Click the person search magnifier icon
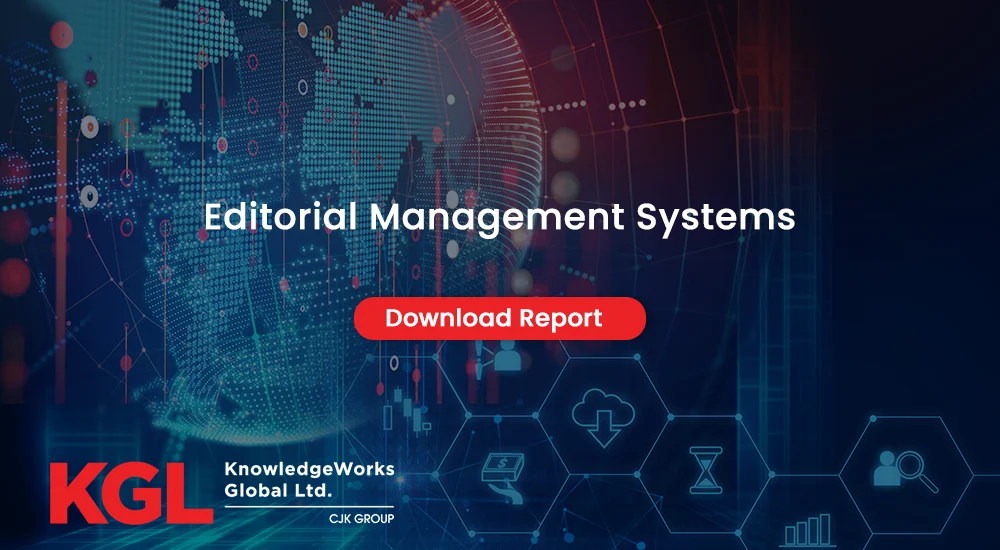 click(x=906, y=470)
